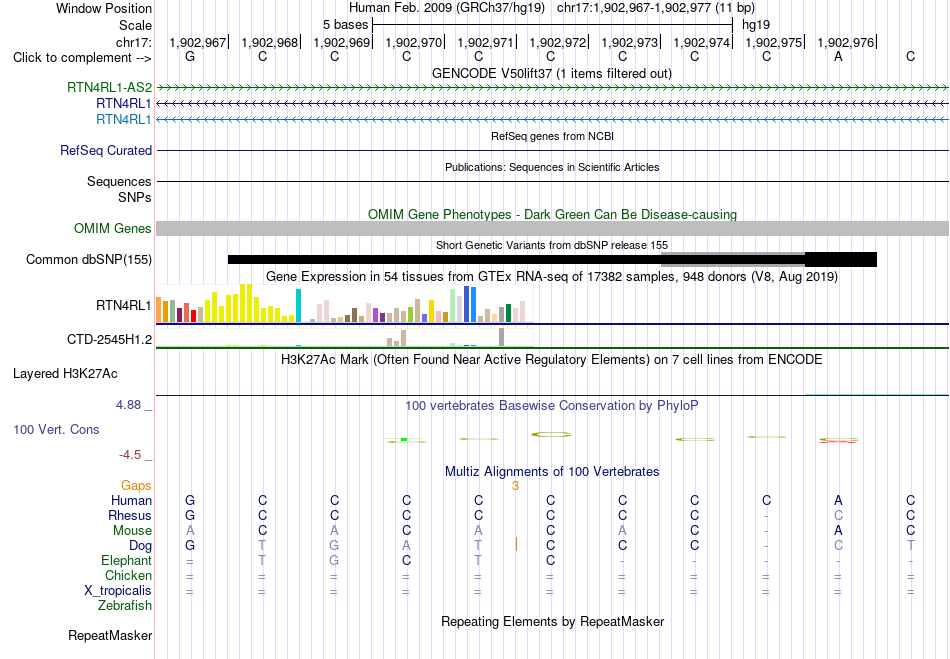Image resolution: width=950 pixels, height=659 pixels.
Task: Select the Zebrafish species label
Action: pyautogui.click(x=125, y=605)
